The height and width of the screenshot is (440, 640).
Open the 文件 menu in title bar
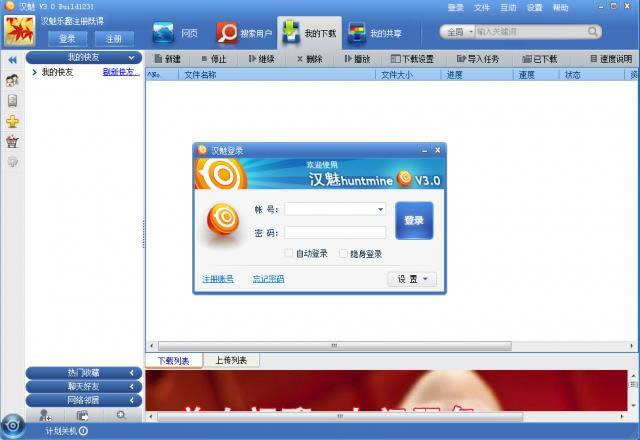(482, 7)
